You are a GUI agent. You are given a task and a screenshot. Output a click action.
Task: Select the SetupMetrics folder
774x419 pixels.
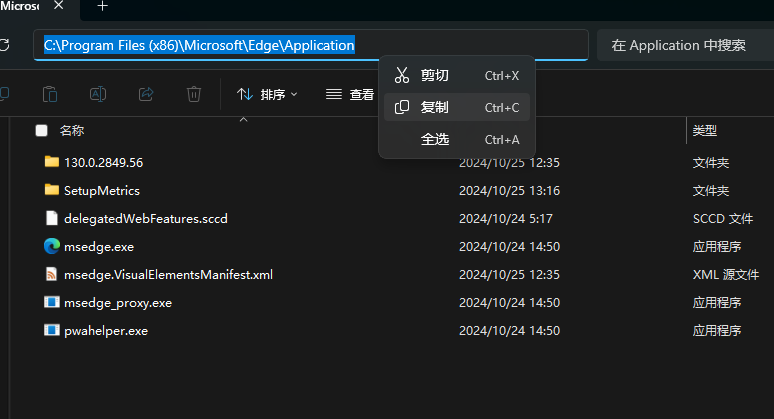[x=101, y=190]
